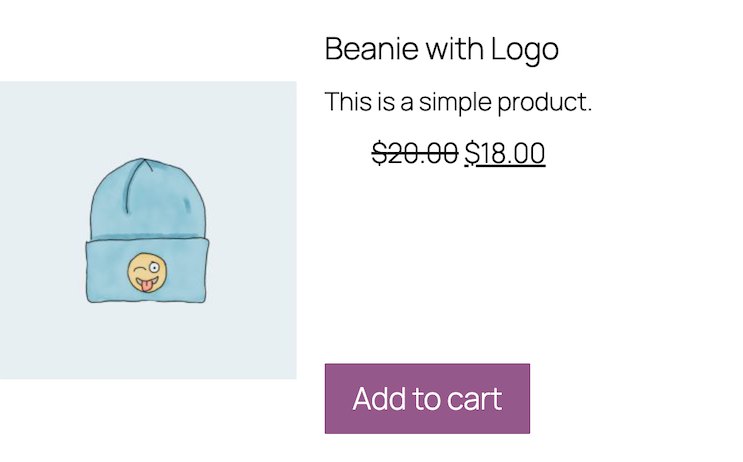Click the beanie product image
This screenshot has width=743, height=462.
tap(148, 230)
